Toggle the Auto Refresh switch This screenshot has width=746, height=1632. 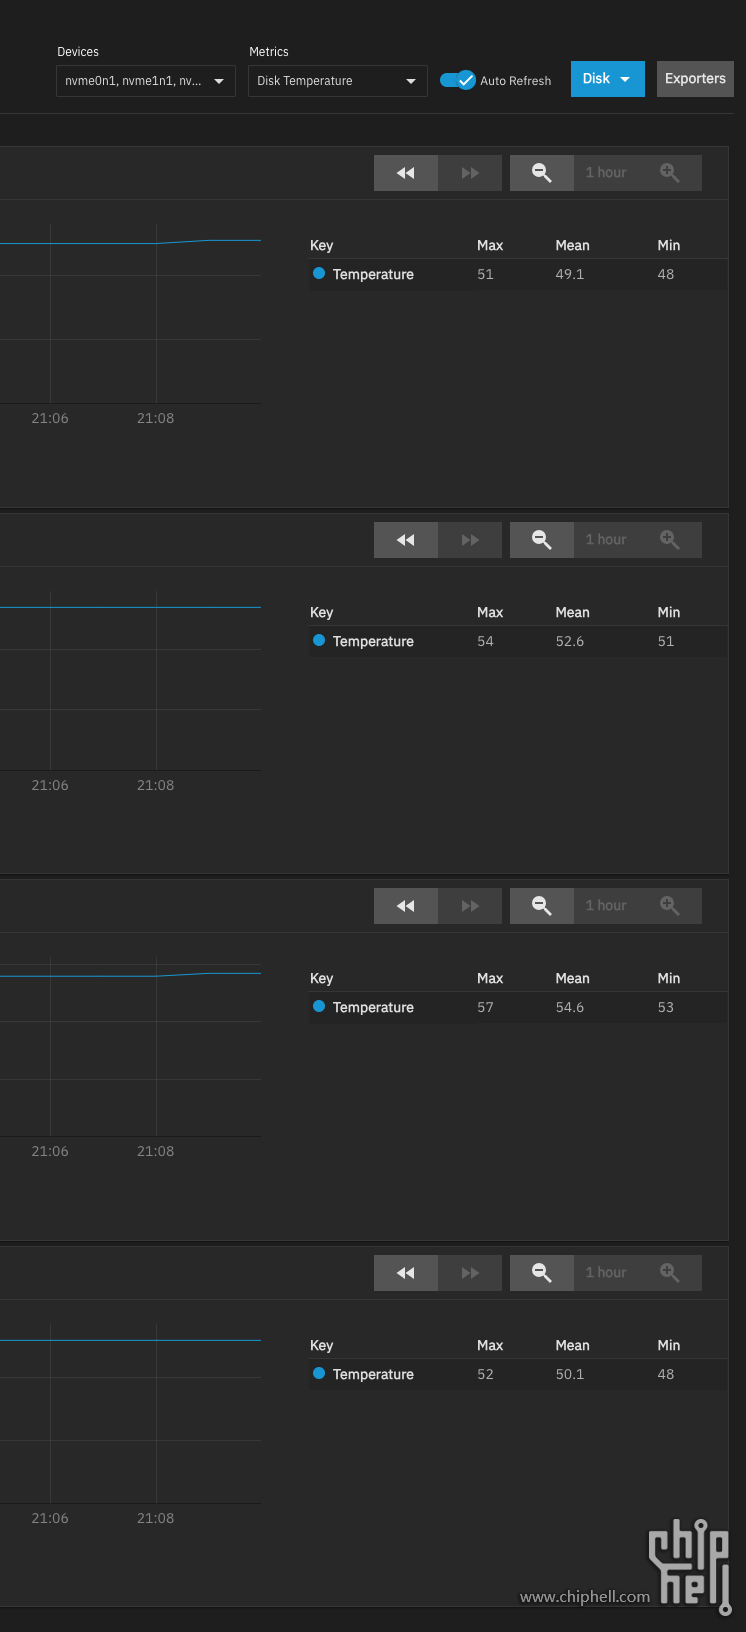click(x=458, y=80)
